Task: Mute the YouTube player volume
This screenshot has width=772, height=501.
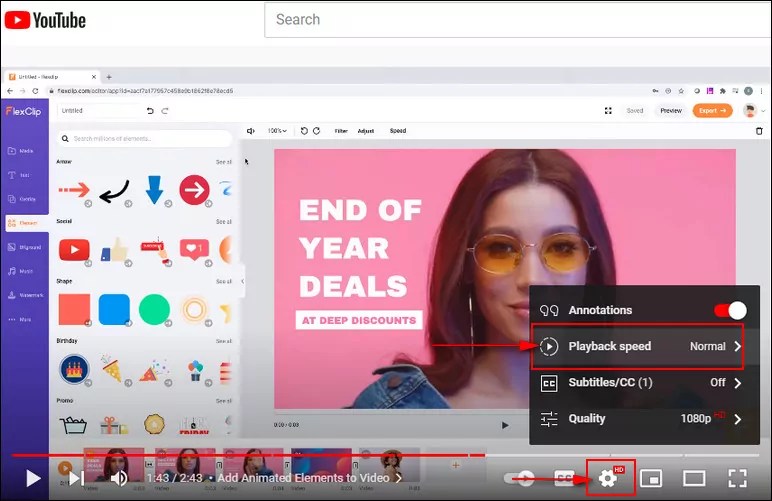Action: 119,478
